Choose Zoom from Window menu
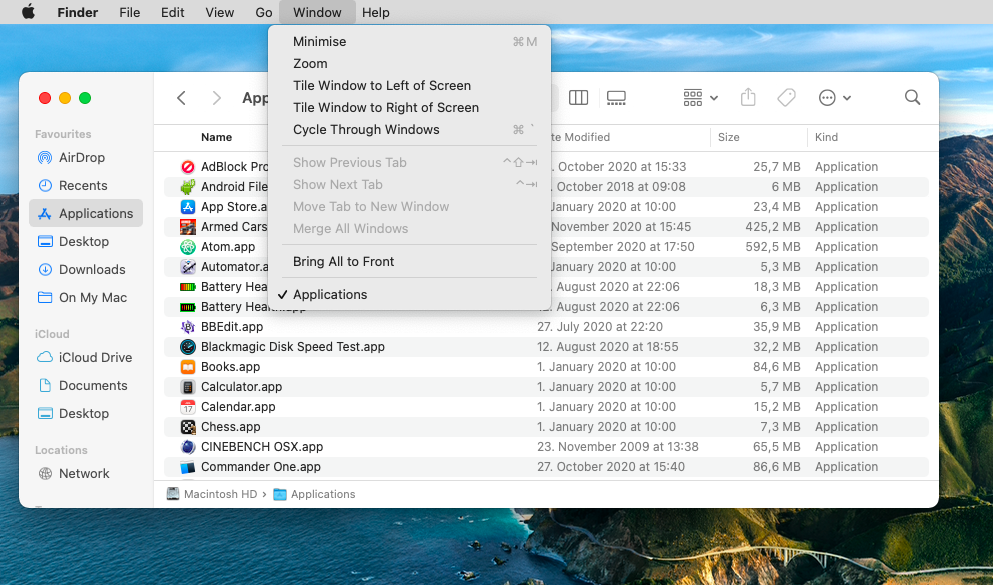This screenshot has width=993, height=585. [409, 63]
